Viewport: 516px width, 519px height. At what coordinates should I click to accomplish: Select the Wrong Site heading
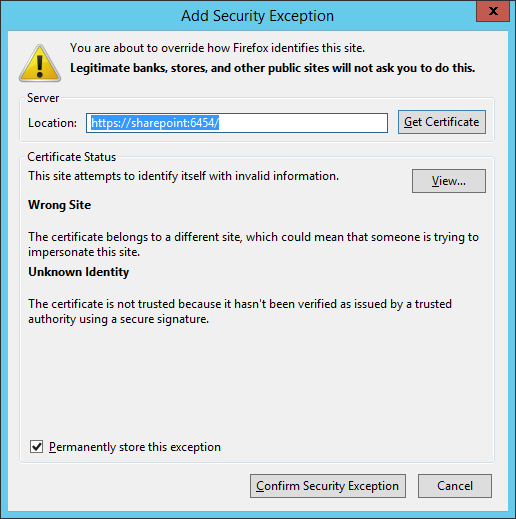click(x=59, y=205)
